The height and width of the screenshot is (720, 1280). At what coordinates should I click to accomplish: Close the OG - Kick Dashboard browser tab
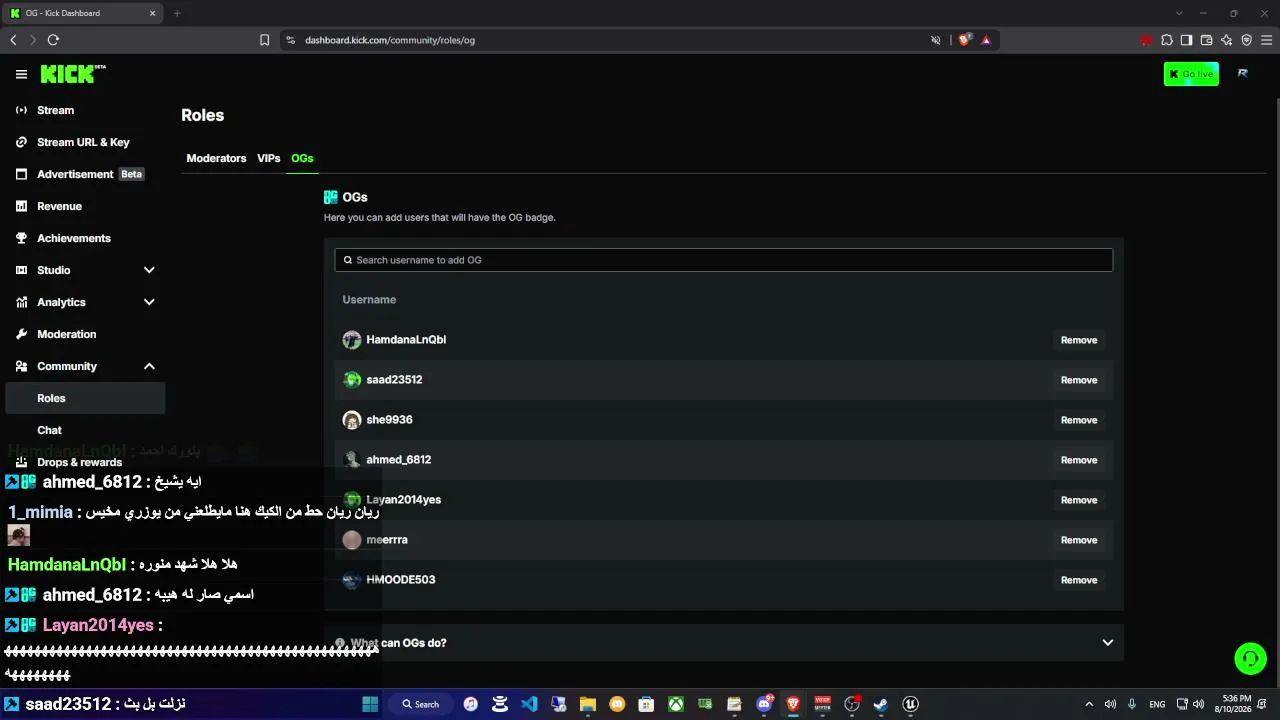click(153, 13)
